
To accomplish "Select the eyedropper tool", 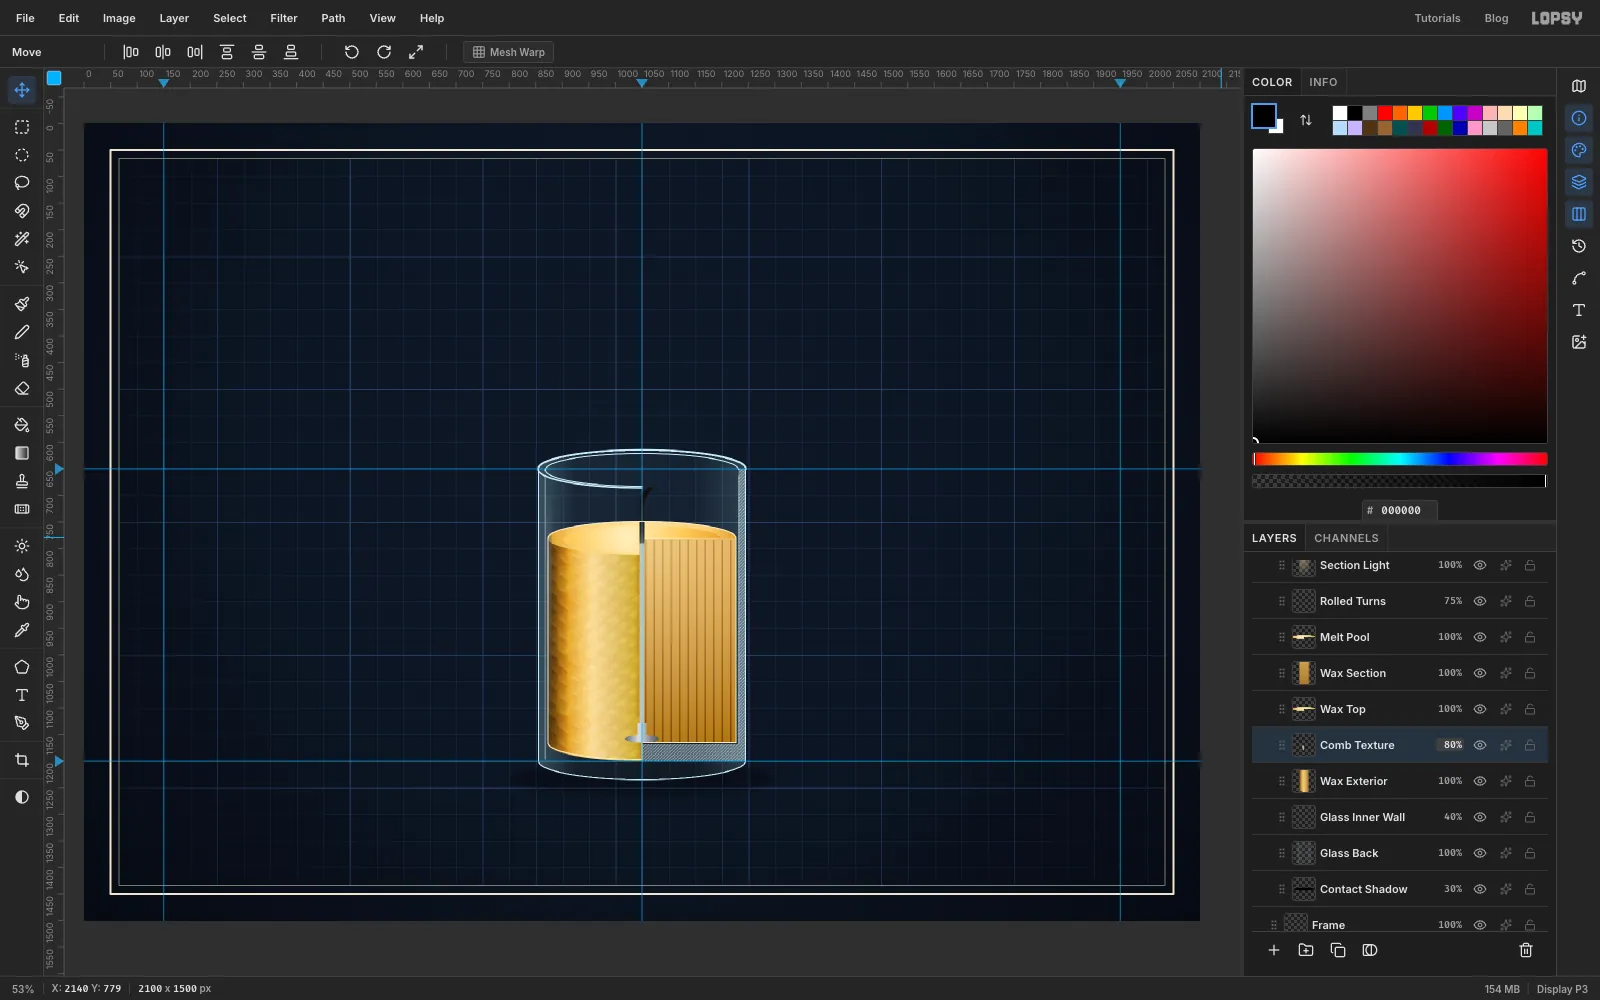I will 22,630.
